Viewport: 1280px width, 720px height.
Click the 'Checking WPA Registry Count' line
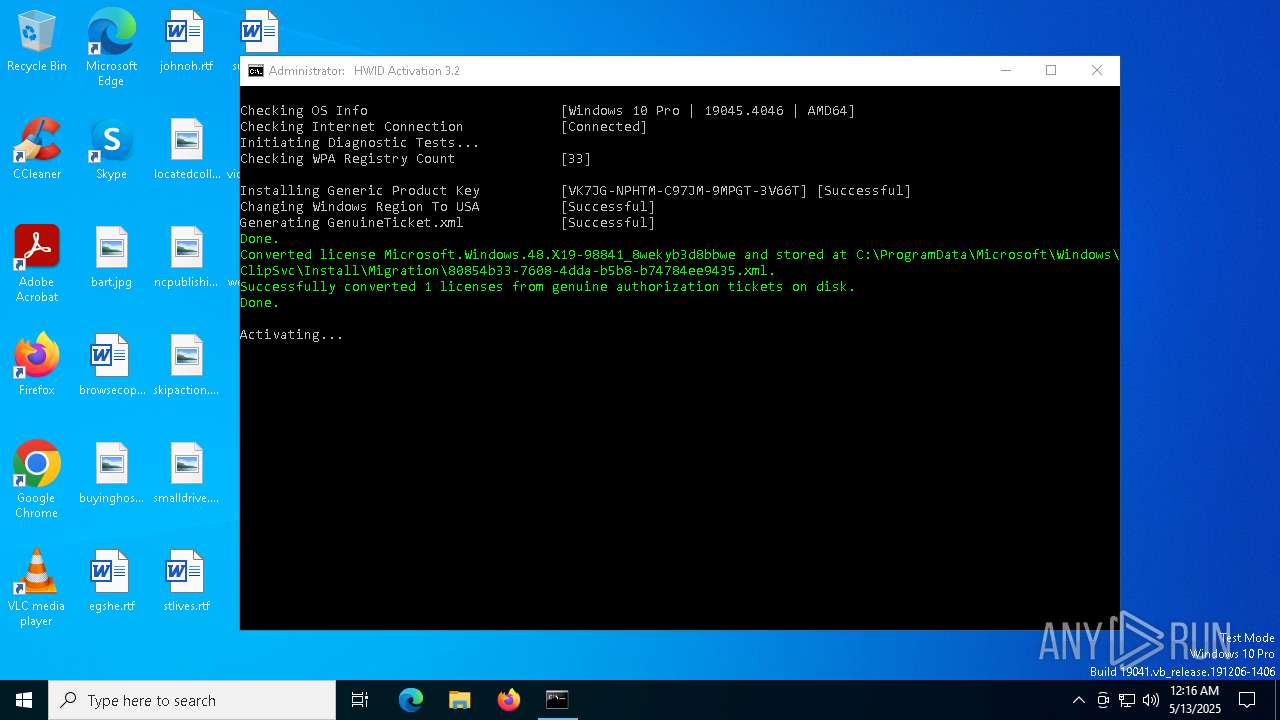tap(348, 159)
